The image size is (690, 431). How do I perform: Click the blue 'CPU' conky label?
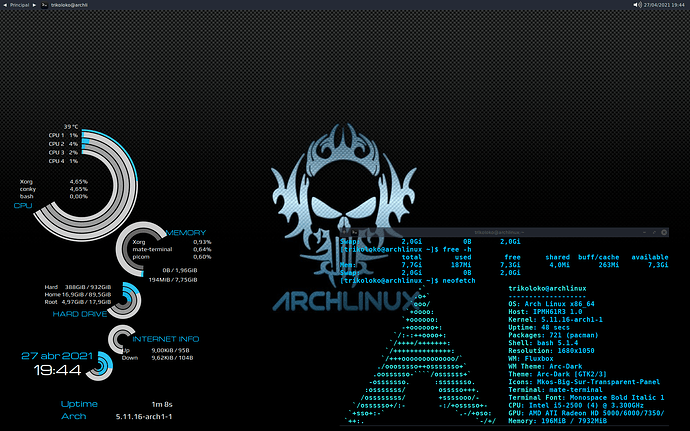click(23, 206)
